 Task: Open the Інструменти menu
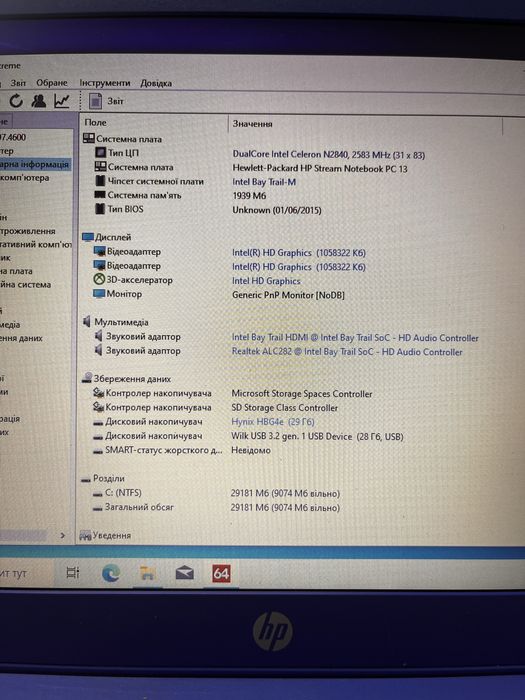[105, 83]
